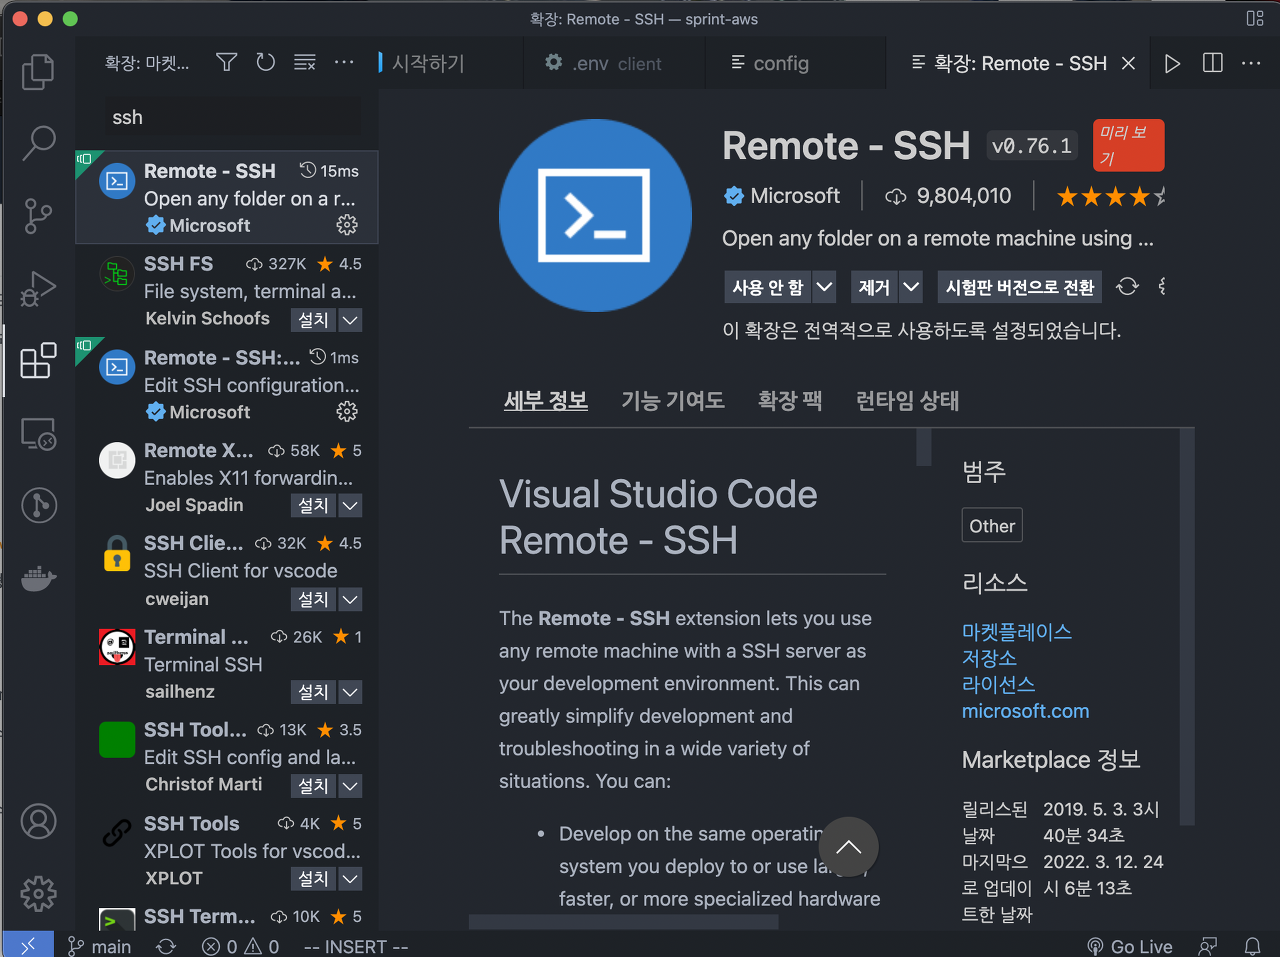The image size is (1280, 957).
Task: Expand install options for Terminal SSH by sailhenz
Action: [x=350, y=692]
